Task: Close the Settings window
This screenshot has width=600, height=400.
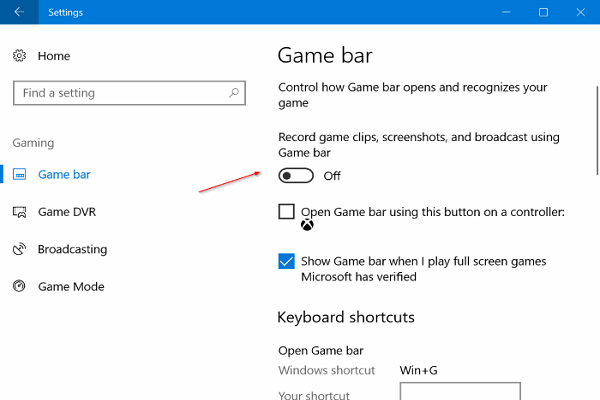Action: pos(580,12)
